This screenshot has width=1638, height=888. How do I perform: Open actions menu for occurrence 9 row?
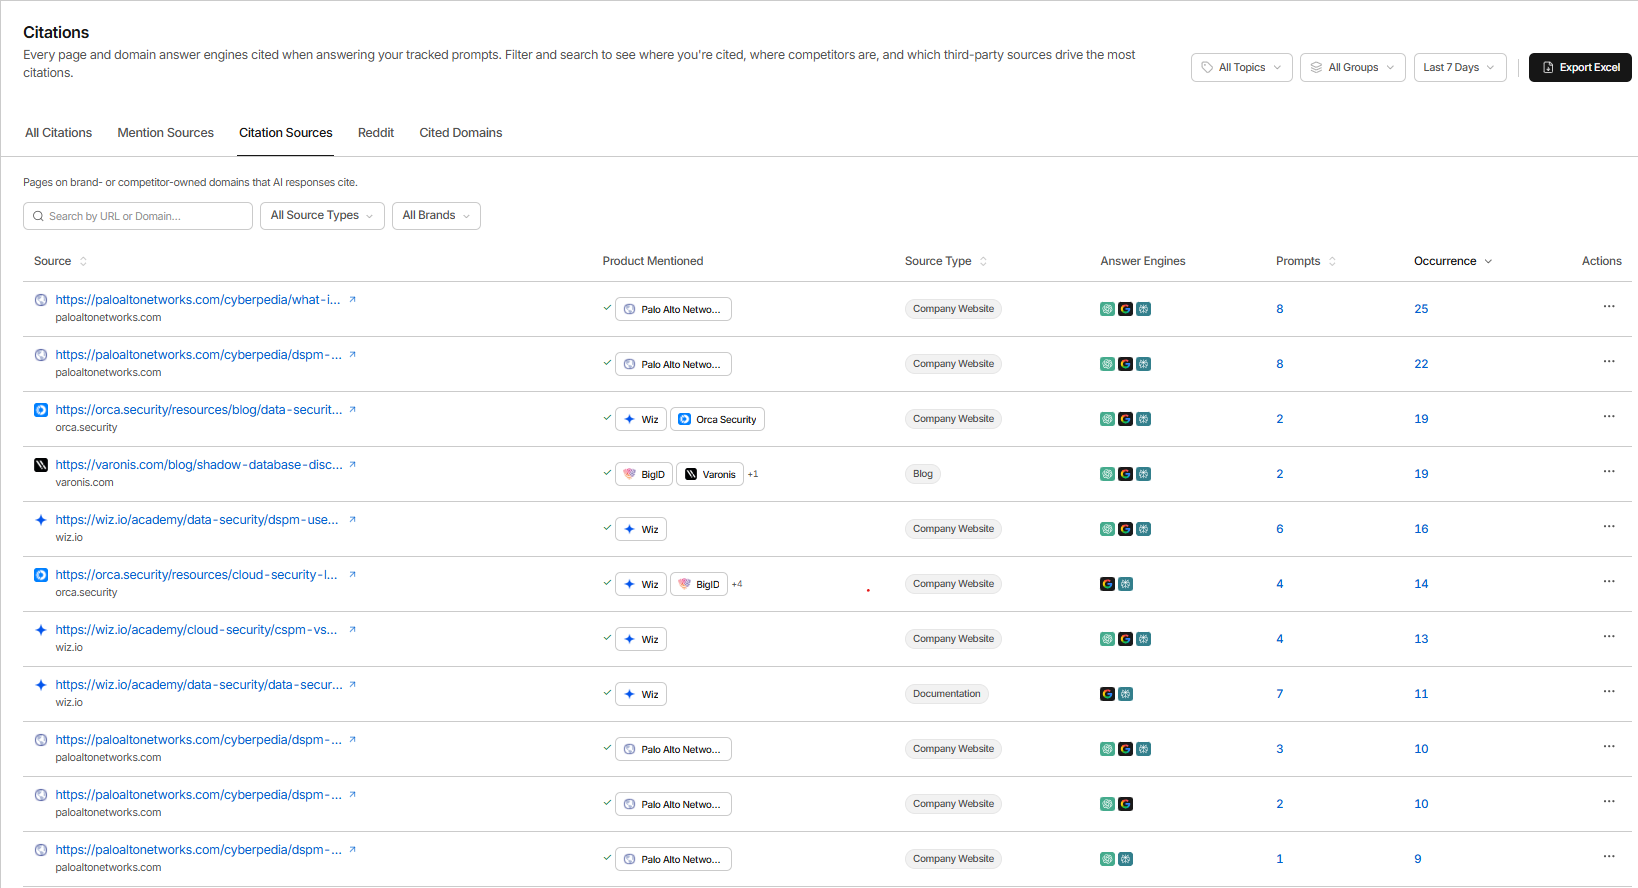click(x=1609, y=857)
